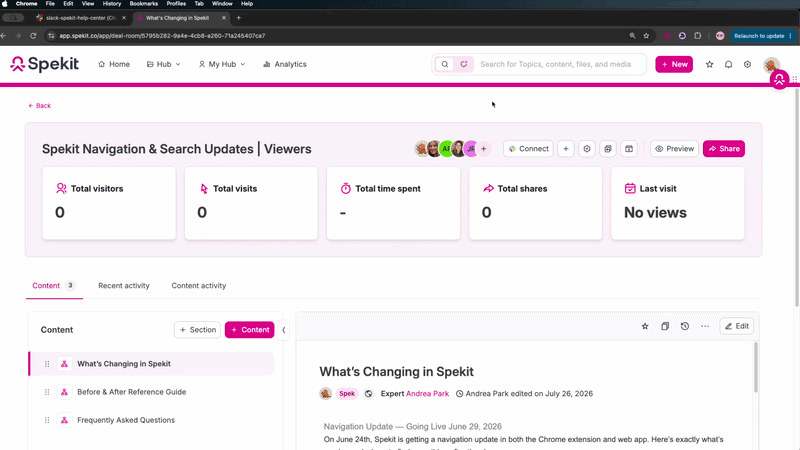Add a viewer with plus avatar button
The width and height of the screenshot is (800, 450).
(483, 149)
